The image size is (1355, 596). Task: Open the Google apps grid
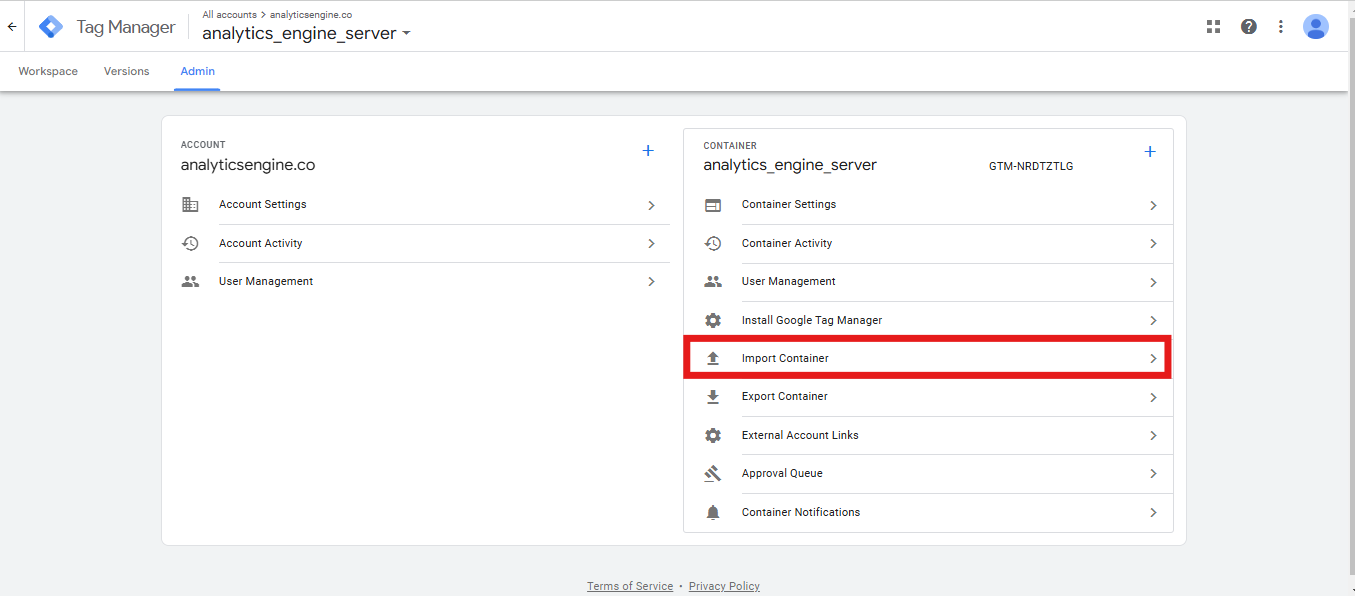1214,27
